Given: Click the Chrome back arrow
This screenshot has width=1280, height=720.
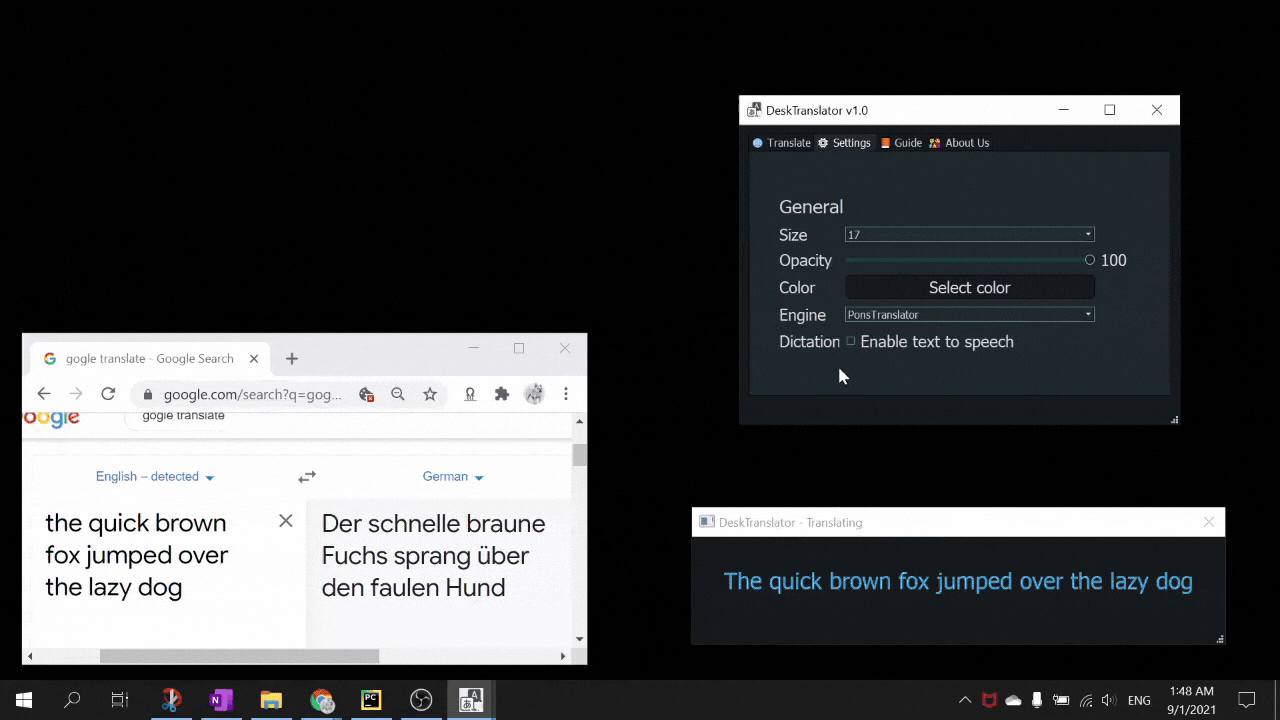Looking at the screenshot, I should (x=44, y=394).
